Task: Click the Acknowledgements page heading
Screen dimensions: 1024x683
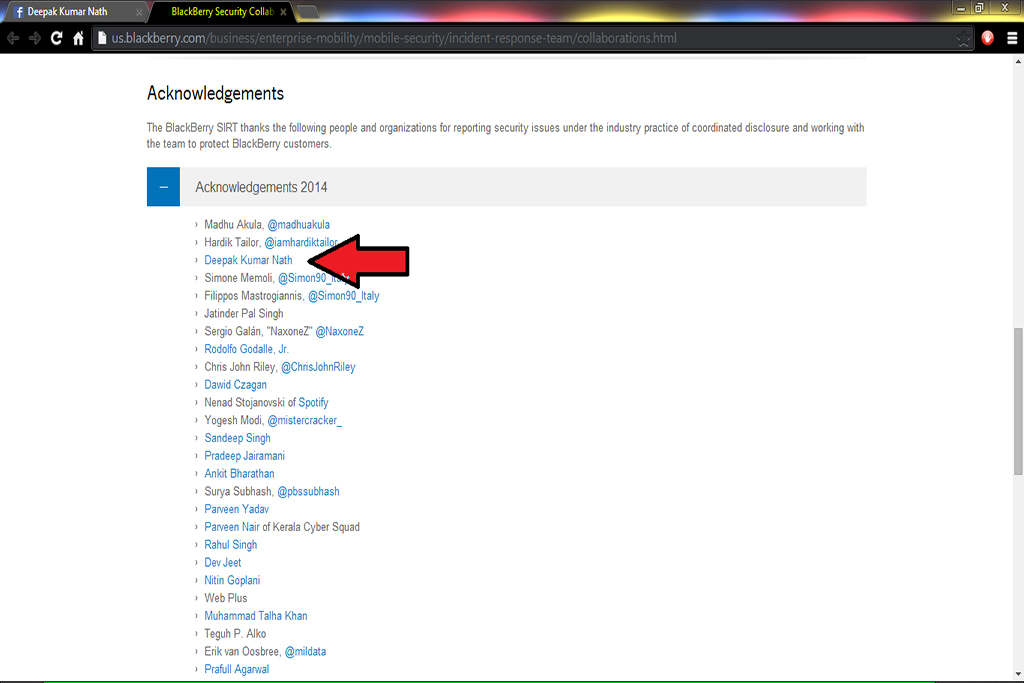Action: [x=215, y=93]
